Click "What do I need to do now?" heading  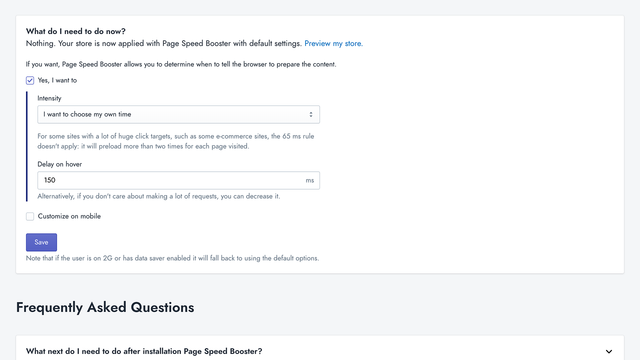(x=76, y=31)
